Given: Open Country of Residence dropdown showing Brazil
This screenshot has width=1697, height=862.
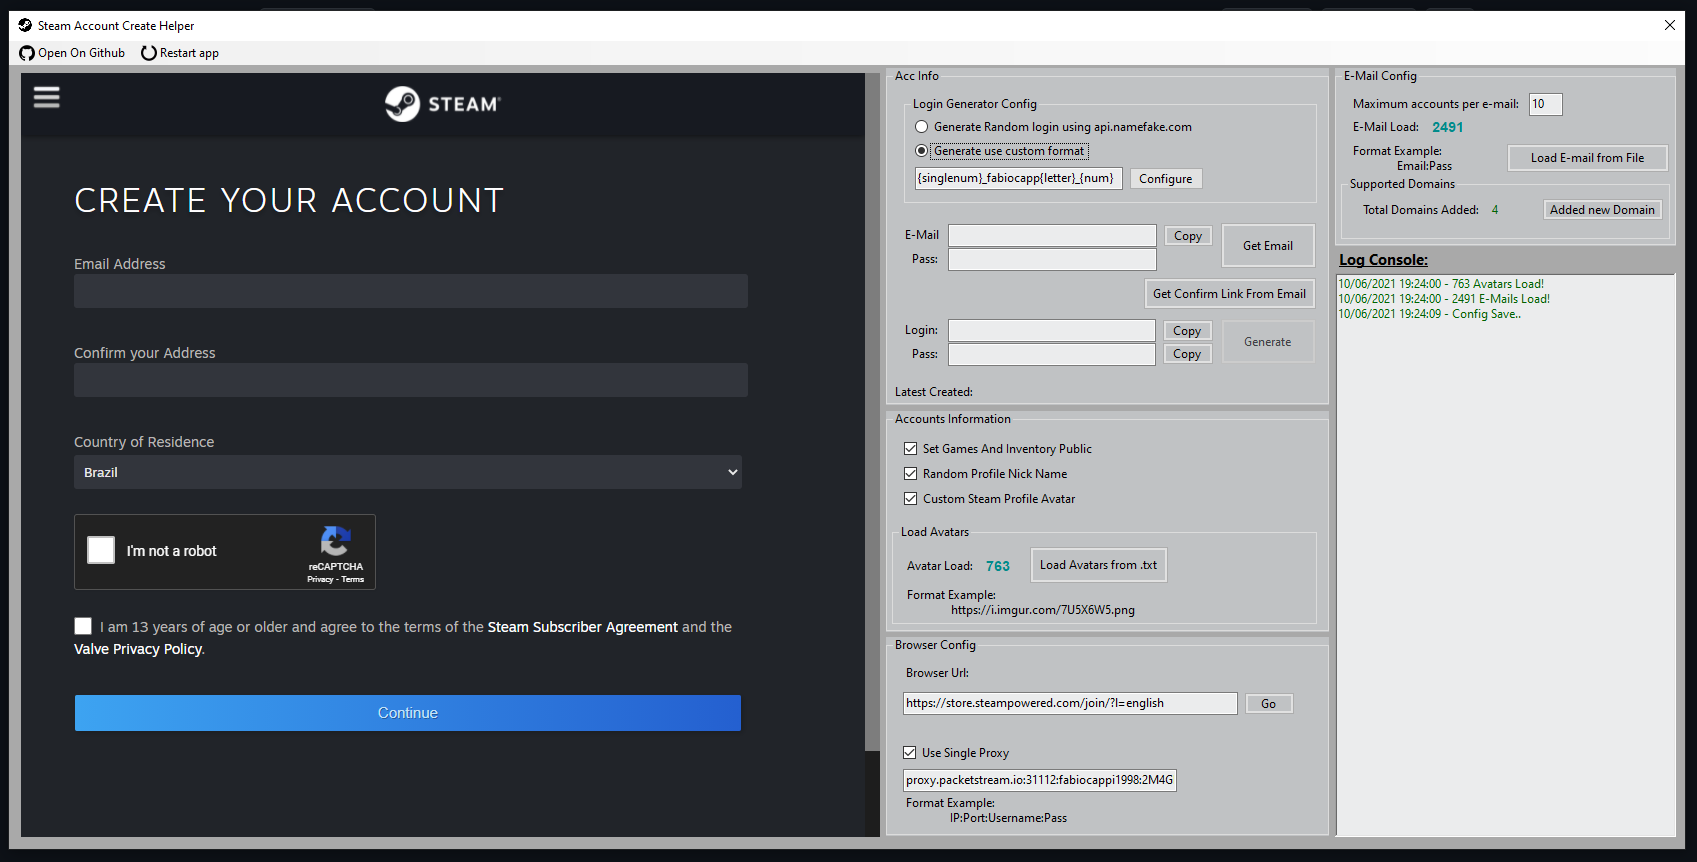Looking at the screenshot, I should (408, 472).
